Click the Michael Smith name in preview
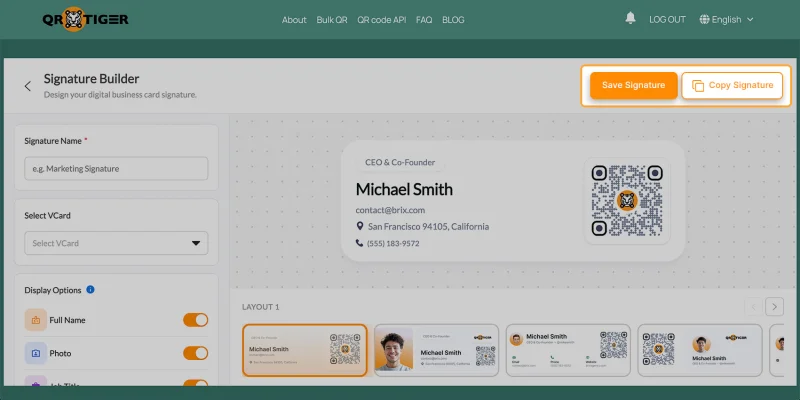This screenshot has width=800, height=400. [404, 189]
